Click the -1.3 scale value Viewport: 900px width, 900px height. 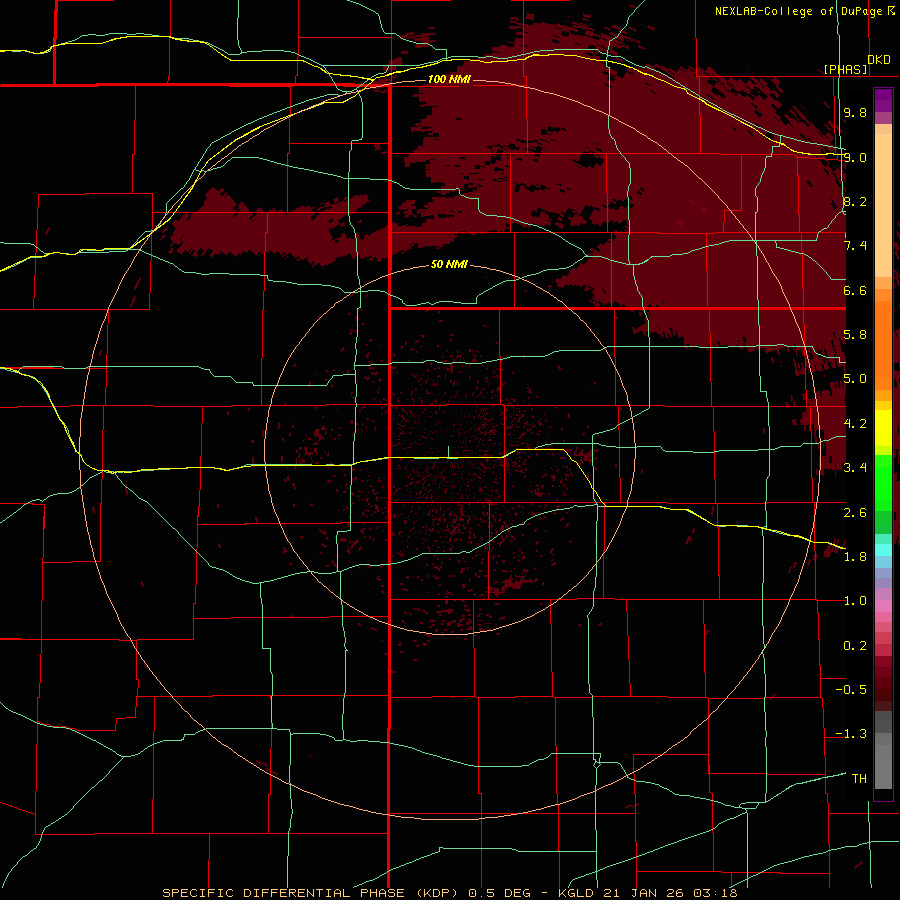click(x=851, y=734)
